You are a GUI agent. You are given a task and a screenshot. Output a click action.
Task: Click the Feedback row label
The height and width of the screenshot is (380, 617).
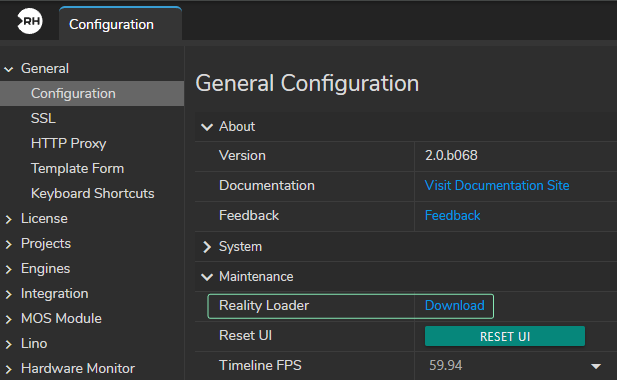(x=249, y=216)
